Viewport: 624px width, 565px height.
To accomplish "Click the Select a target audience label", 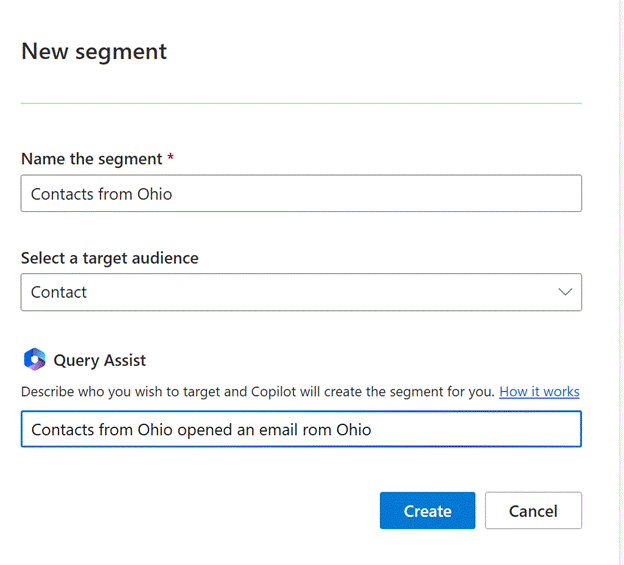I will click(109, 258).
